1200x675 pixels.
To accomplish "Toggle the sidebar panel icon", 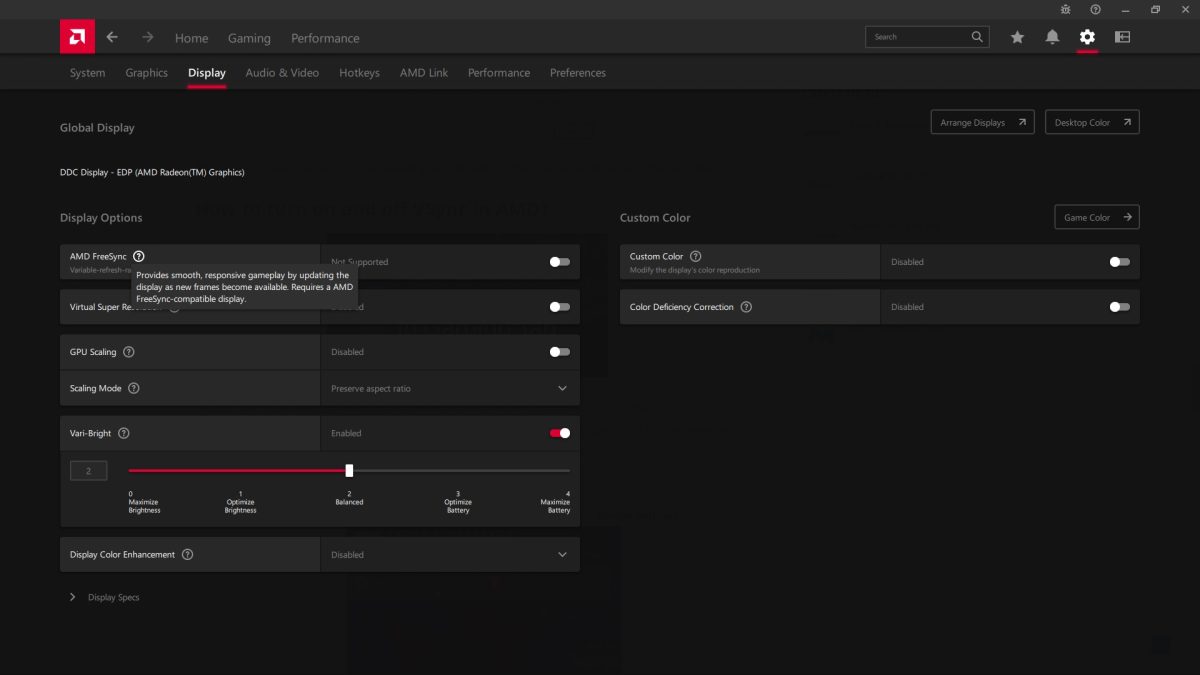I will click(x=1123, y=37).
